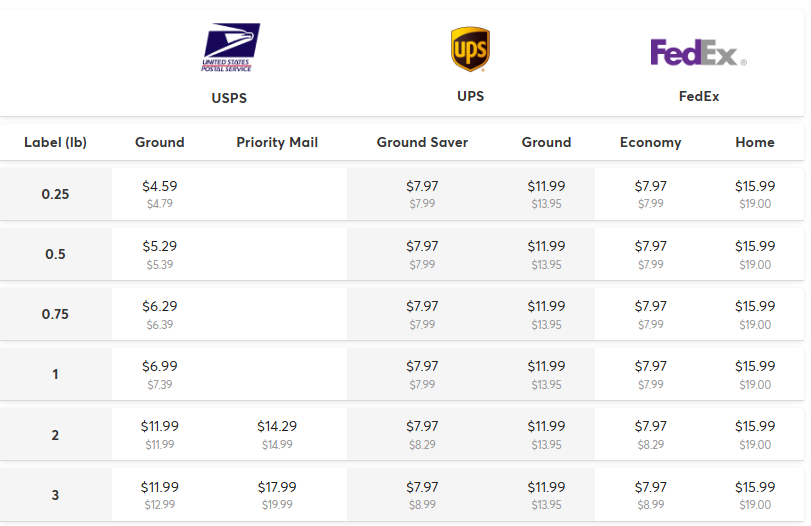Choose the $14.29 Priority Mail rate
811x526 pixels.
coord(277,426)
